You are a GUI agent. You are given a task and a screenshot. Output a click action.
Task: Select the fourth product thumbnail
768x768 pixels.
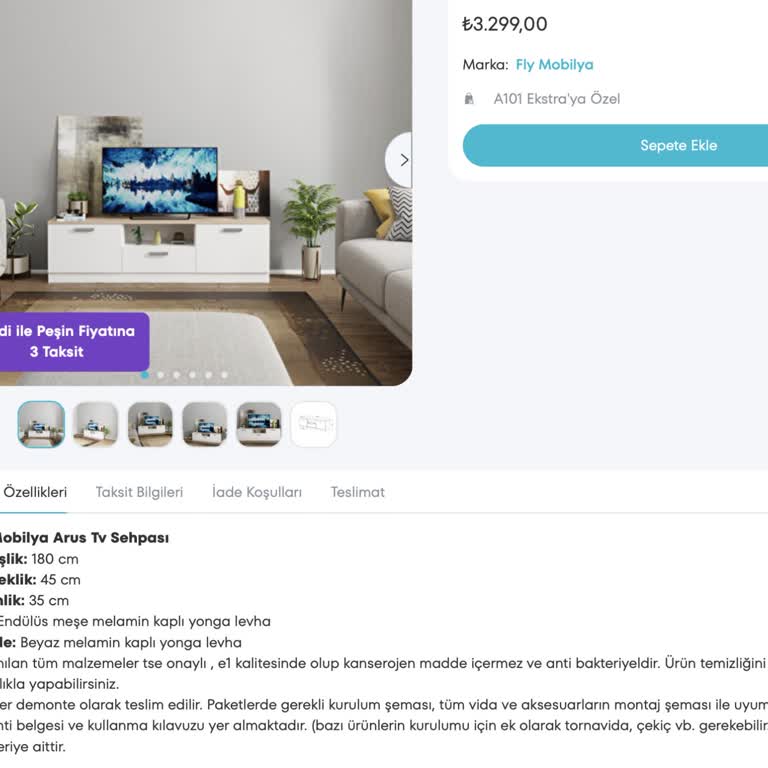point(205,424)
